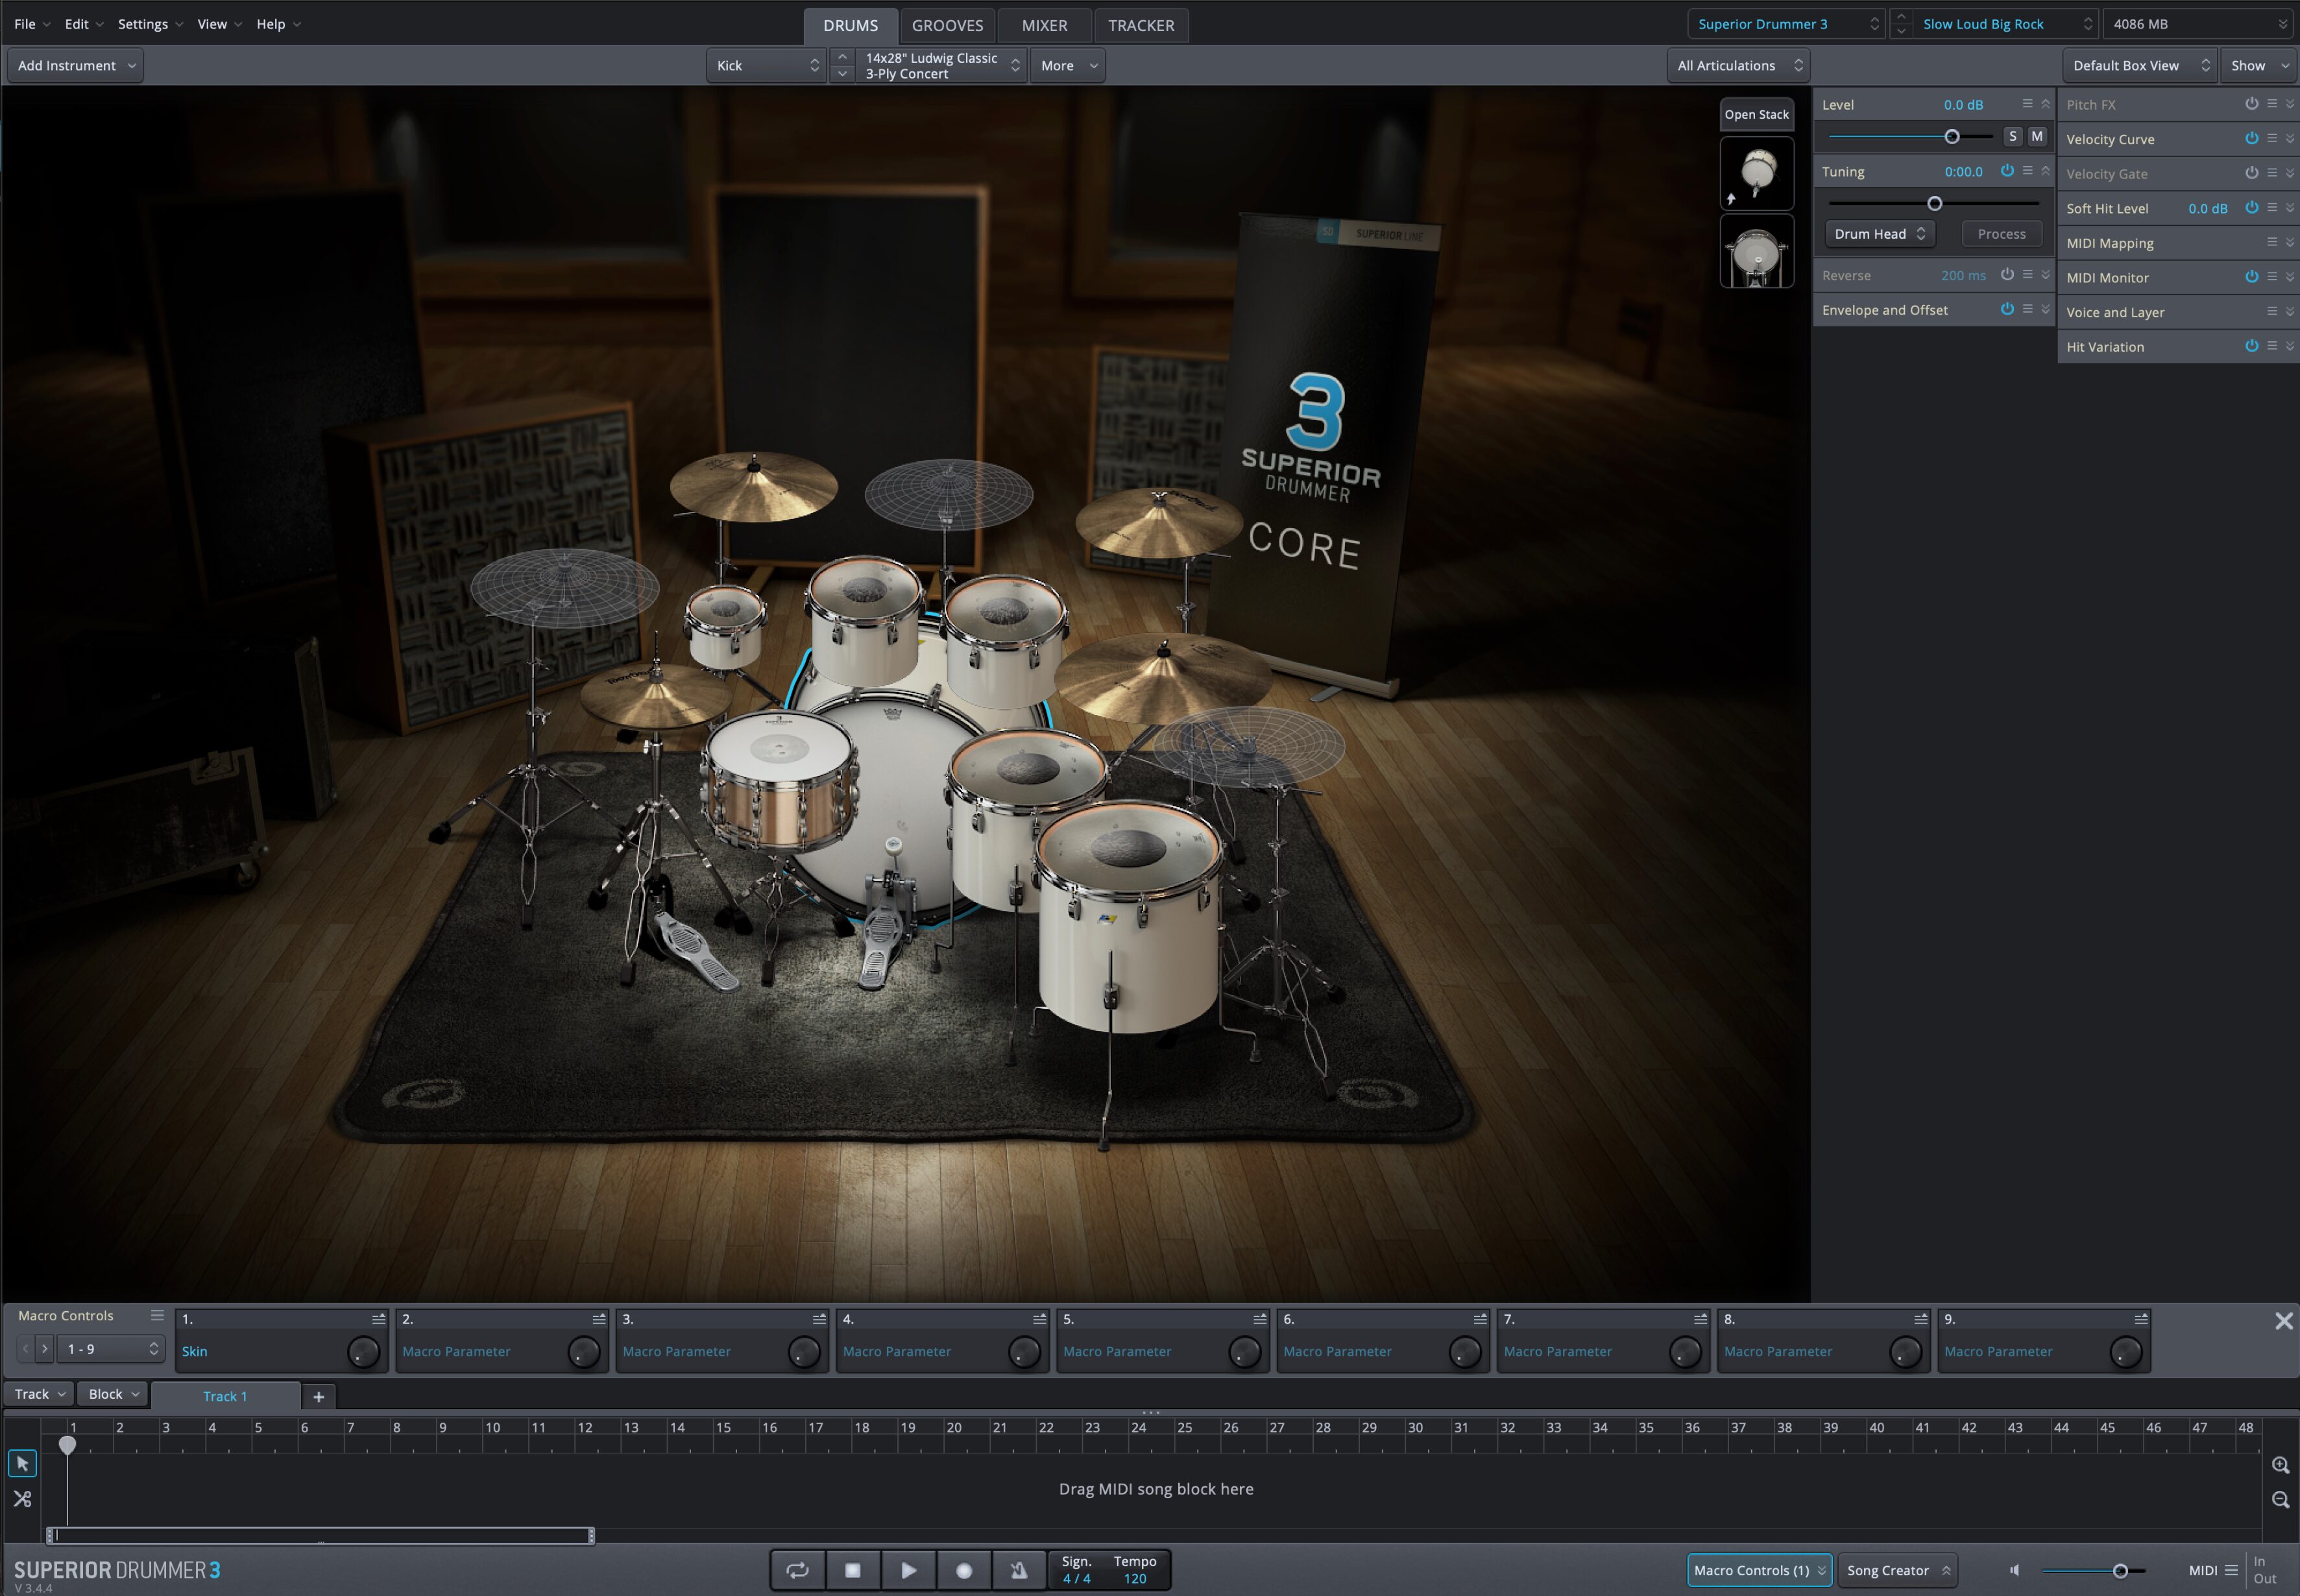Switch to the GROOVES tab

(x=947, y=25)
